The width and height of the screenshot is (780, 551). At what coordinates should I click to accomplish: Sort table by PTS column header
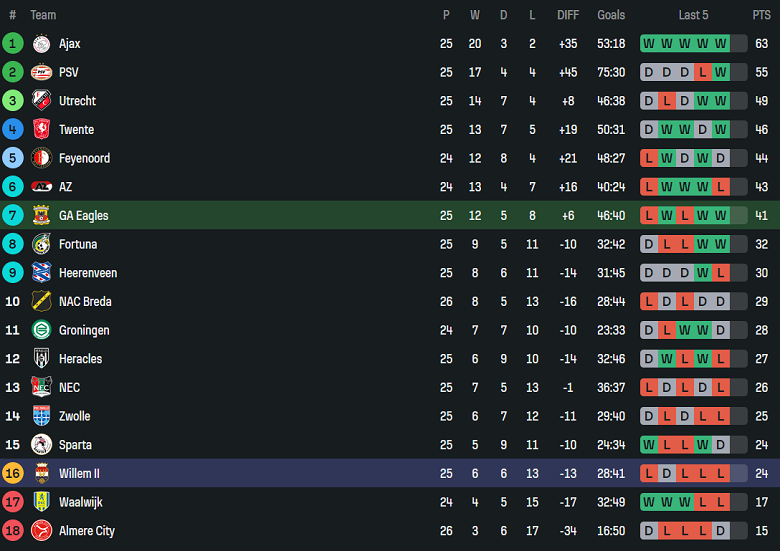(x=762, y=15)
